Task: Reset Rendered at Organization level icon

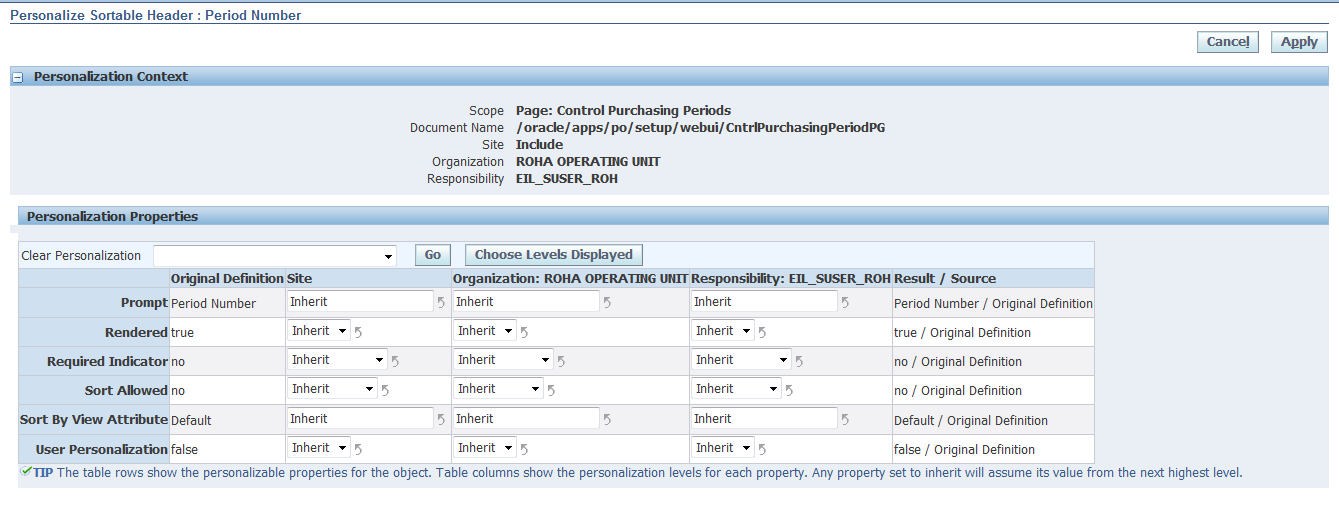Action: click(x=525, y=332)
